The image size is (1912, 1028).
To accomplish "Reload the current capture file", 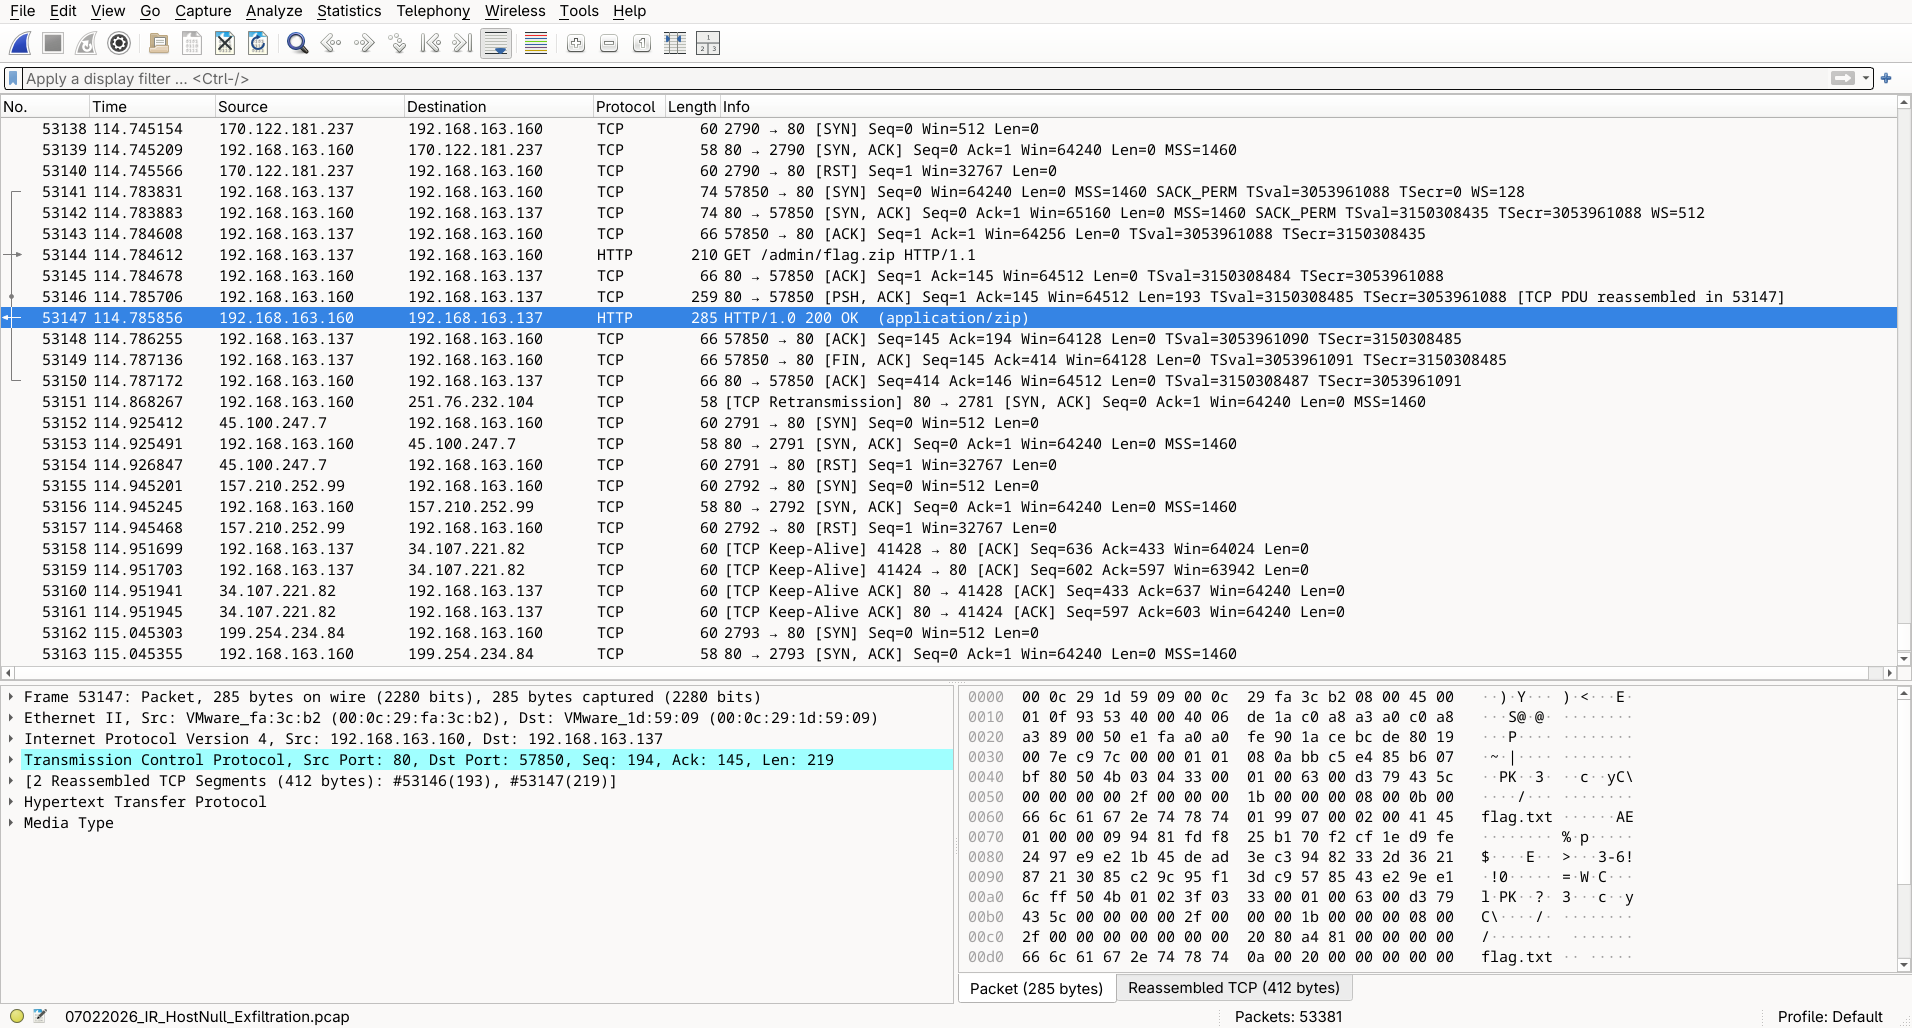I will (x=258, y=43).
